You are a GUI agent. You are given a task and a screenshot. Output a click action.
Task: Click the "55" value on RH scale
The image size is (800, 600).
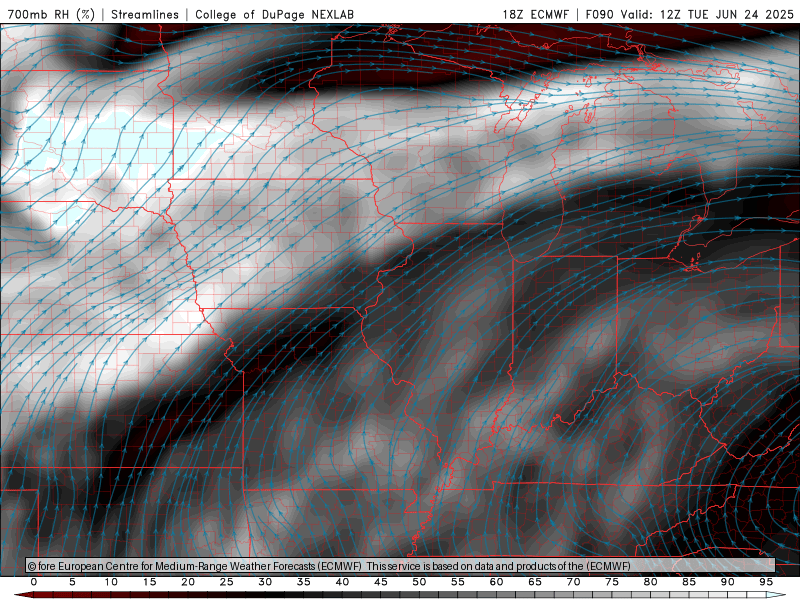[458, 582]
